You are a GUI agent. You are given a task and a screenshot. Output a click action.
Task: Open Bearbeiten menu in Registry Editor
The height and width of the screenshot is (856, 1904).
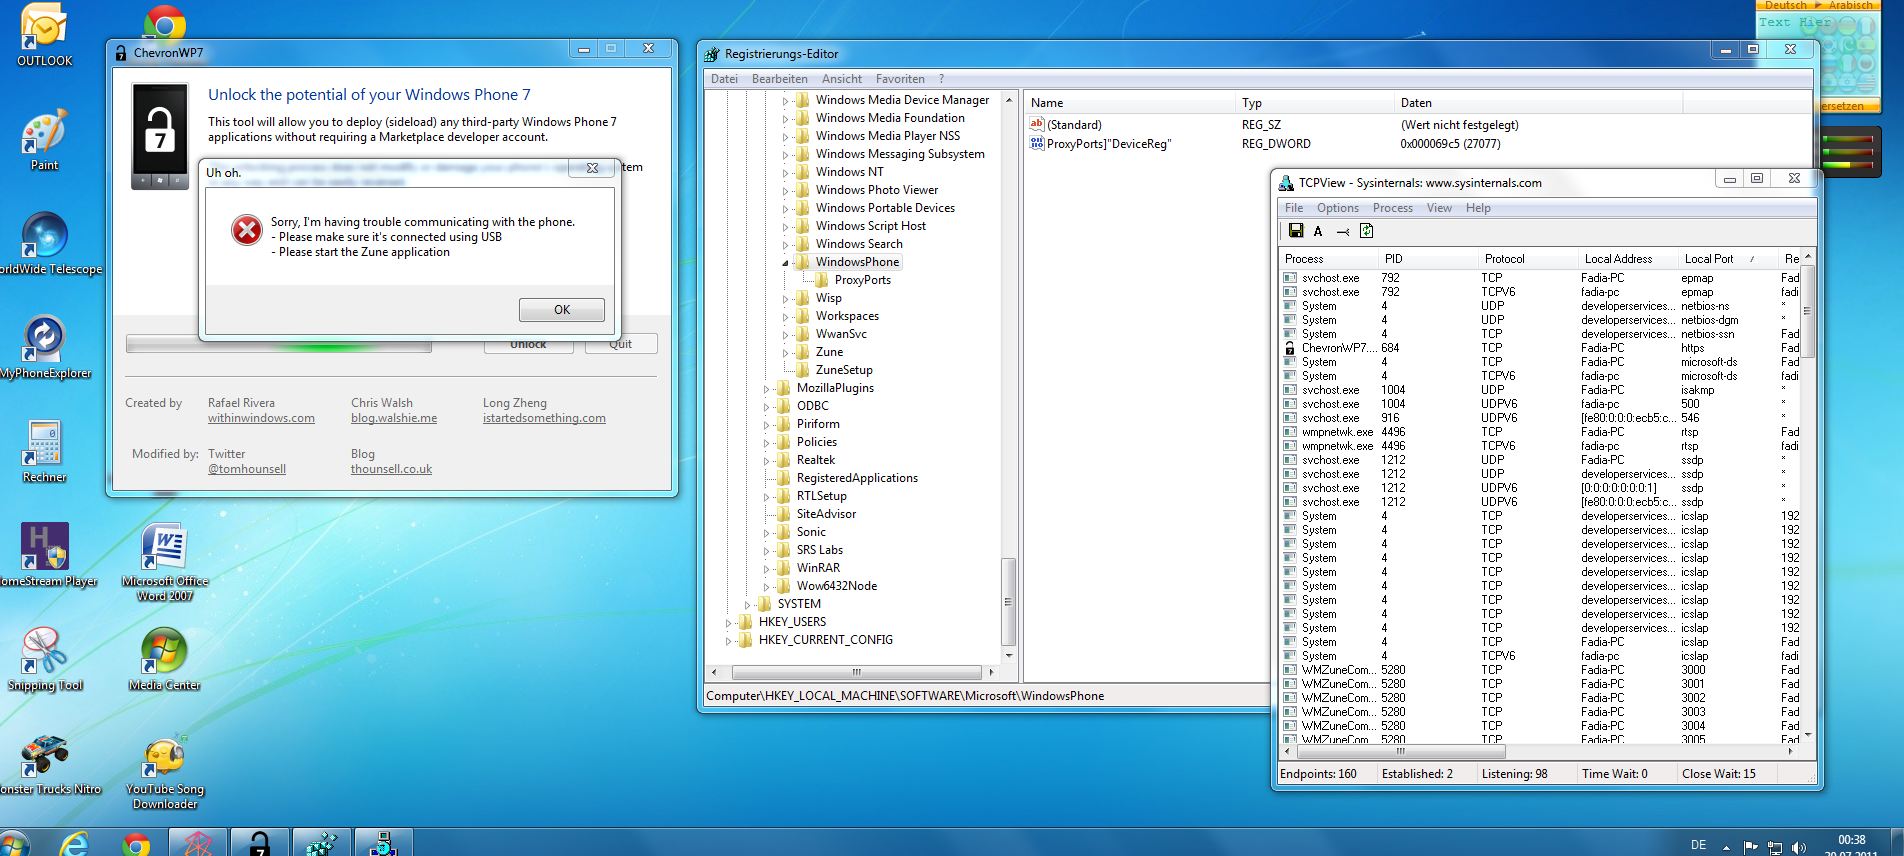[779, 79]
